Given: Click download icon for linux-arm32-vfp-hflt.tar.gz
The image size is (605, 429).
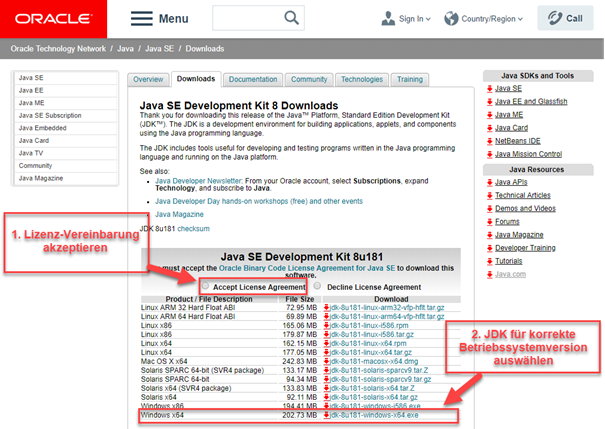Looking at the screenshot, I should coord(326,307).
